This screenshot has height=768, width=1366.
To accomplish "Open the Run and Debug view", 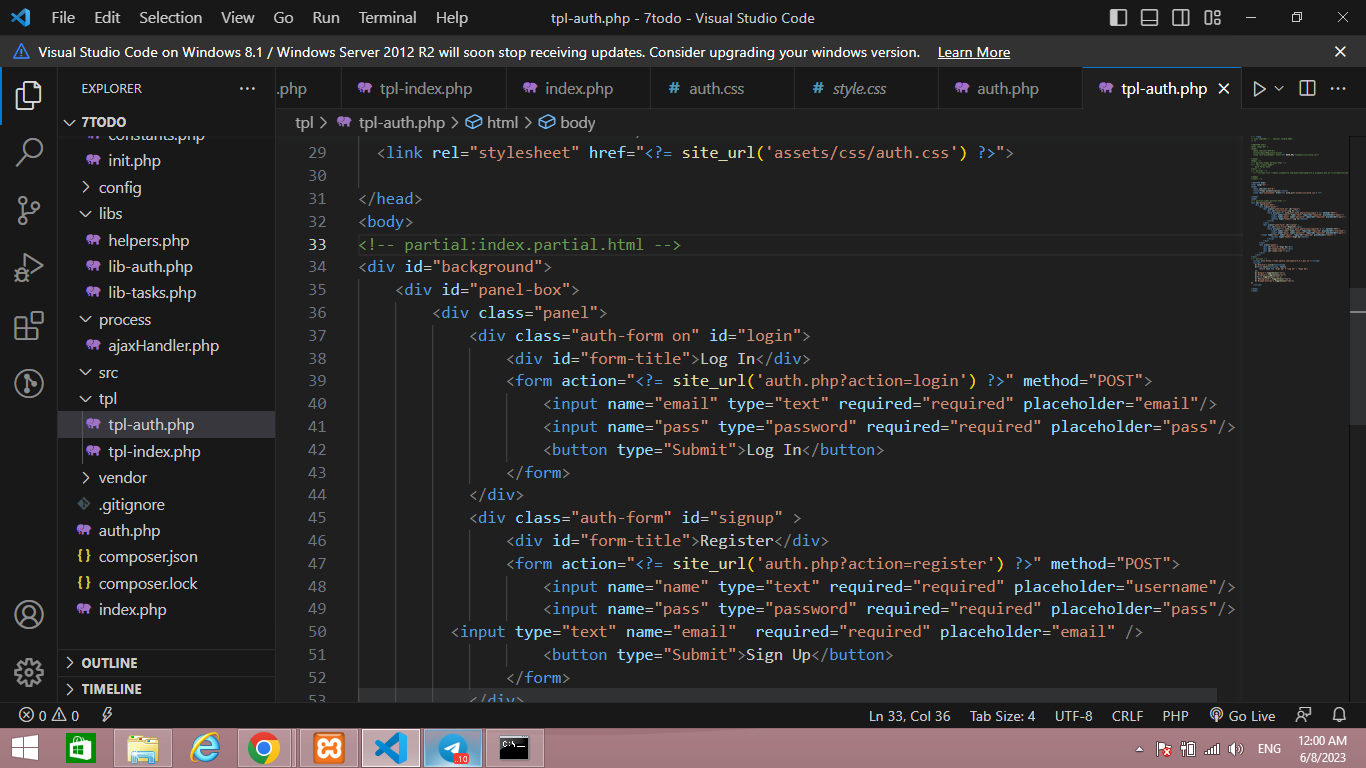I will [x=28, y=268].
